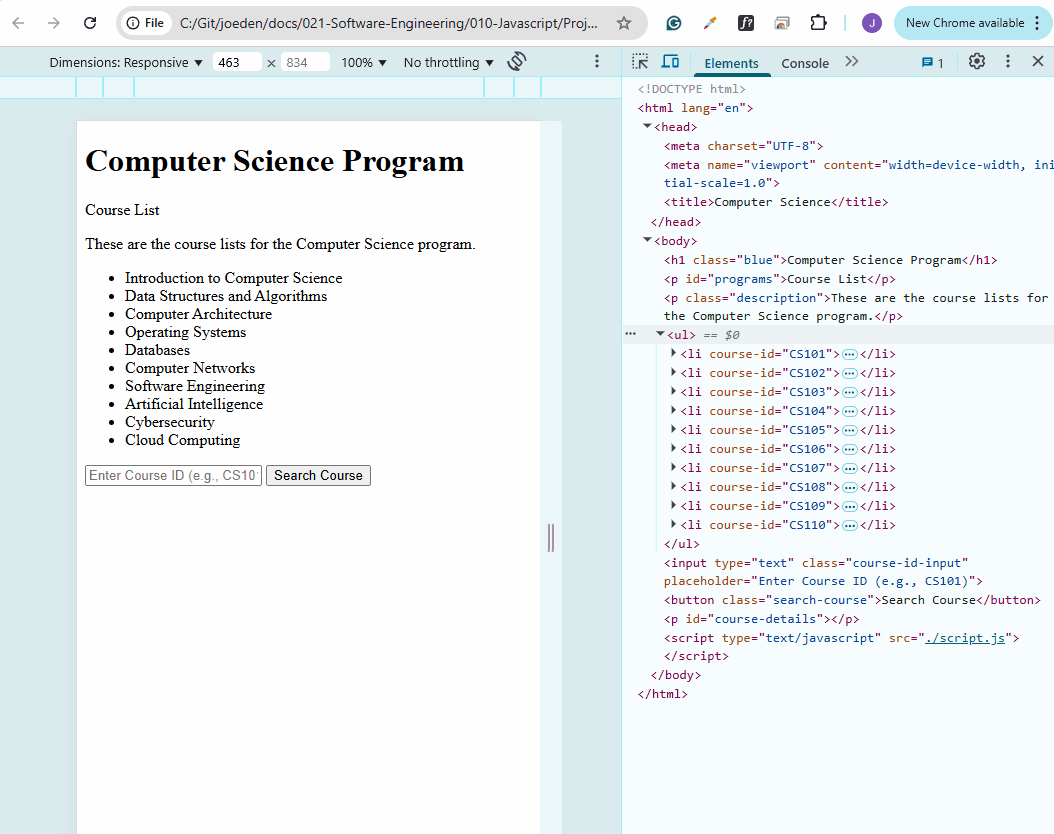Click the Enter Course ID input field
Viewport: 1054px width, 834px height.
point(173,475)
